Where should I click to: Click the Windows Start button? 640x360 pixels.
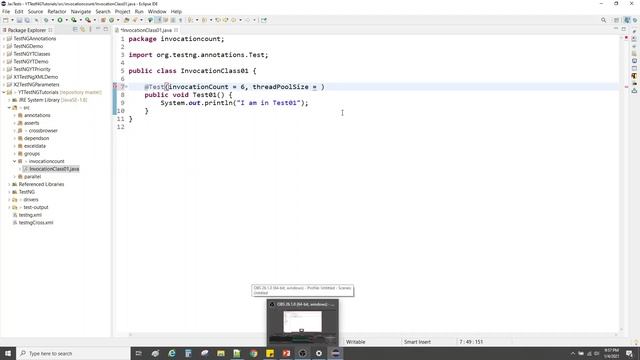pyautogui.click(x=8, y=353)
